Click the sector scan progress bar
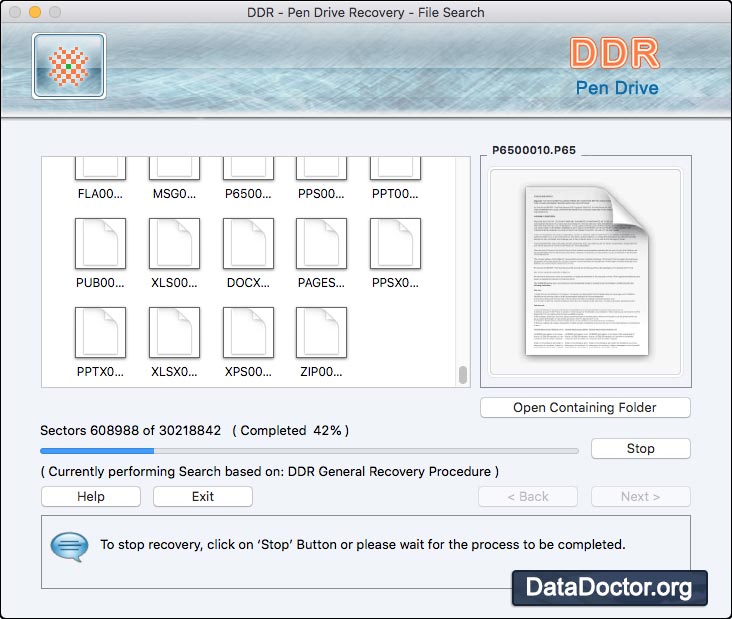732x619 pixels. coord(310,451)
